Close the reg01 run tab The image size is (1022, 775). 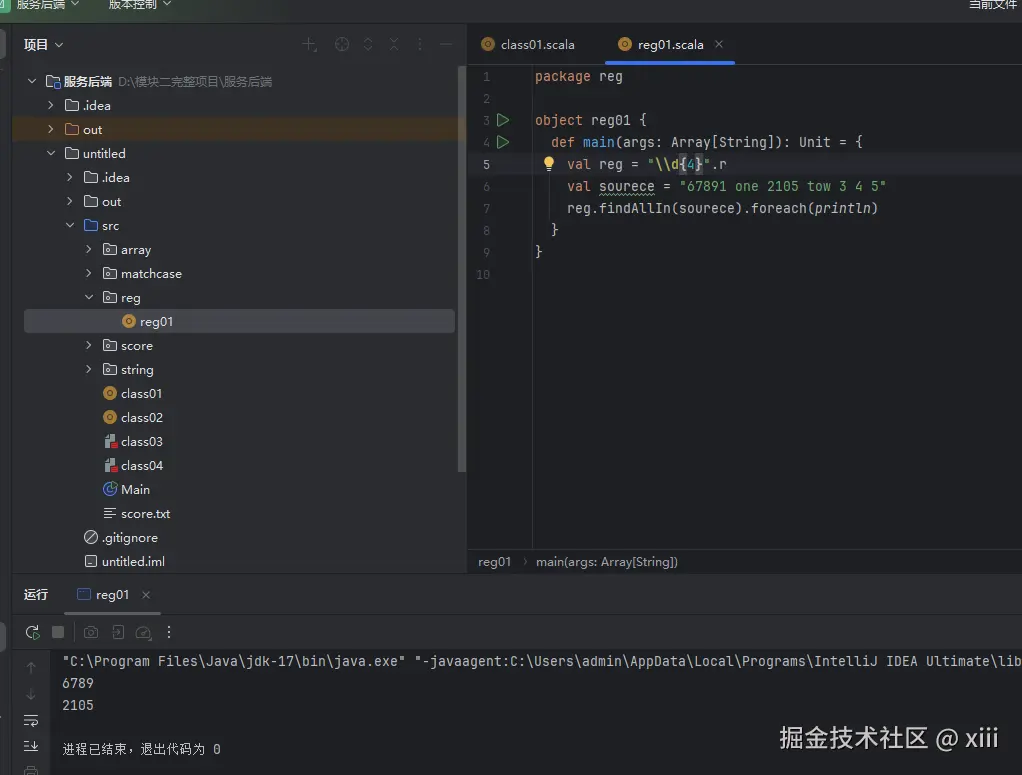(146, 594)
